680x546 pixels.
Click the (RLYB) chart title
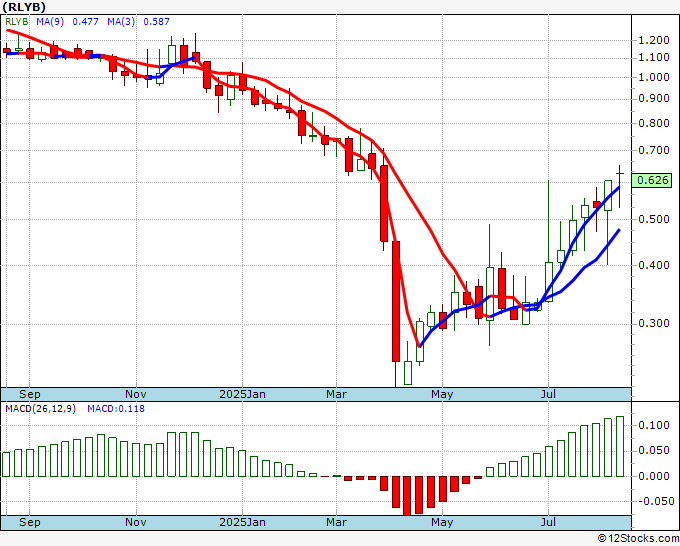[24, 7]
